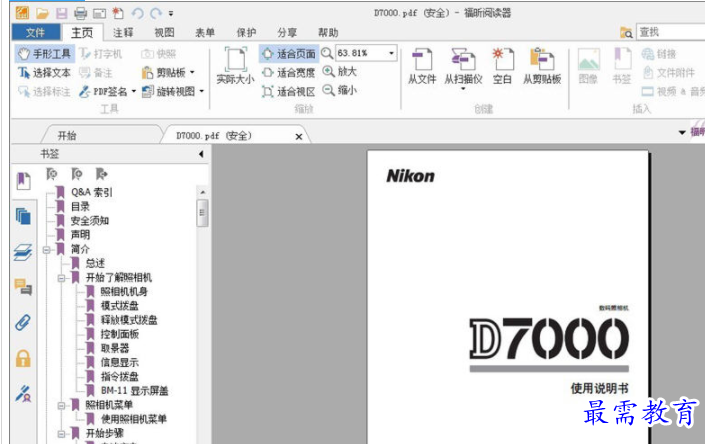This screenshot has width=705, height=444.
Task: Open the 文件 menu
Action: 36,32
